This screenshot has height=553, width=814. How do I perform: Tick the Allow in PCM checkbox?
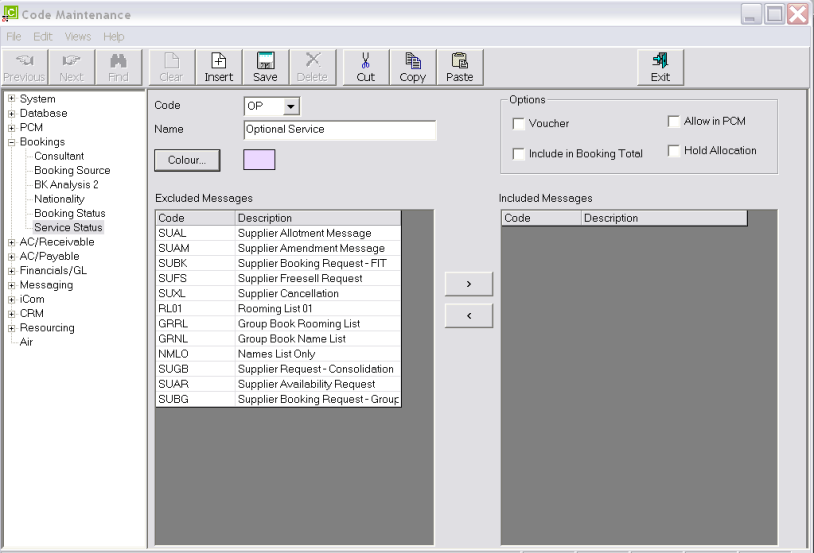coord(673,122)
